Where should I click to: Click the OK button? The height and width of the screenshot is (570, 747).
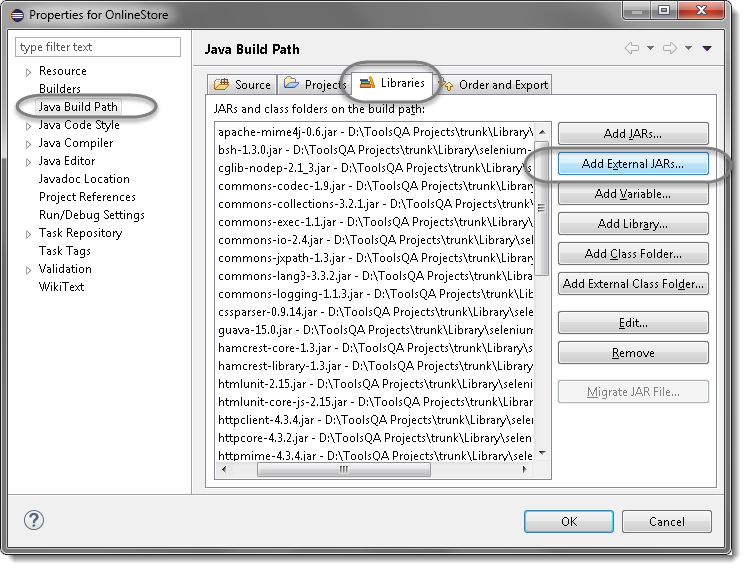coord(568,521)
